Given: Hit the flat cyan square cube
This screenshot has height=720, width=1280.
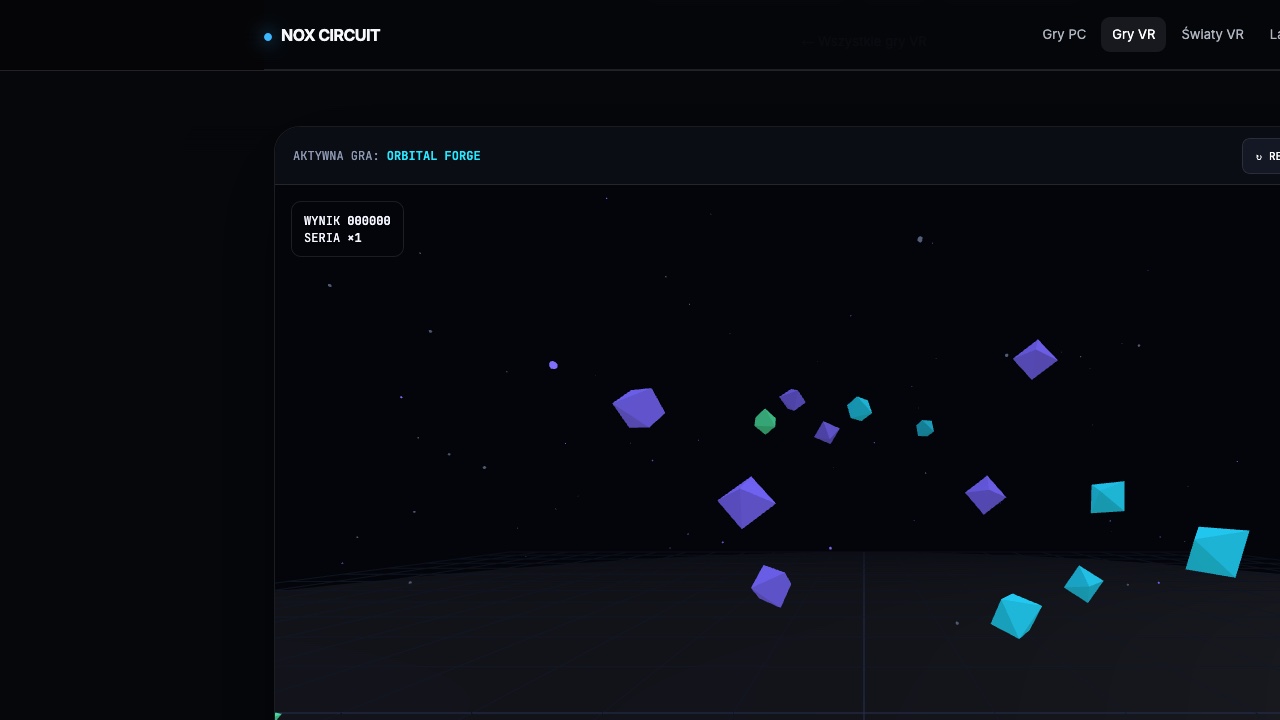Looking at the screenshot, I should point(1107,497).
